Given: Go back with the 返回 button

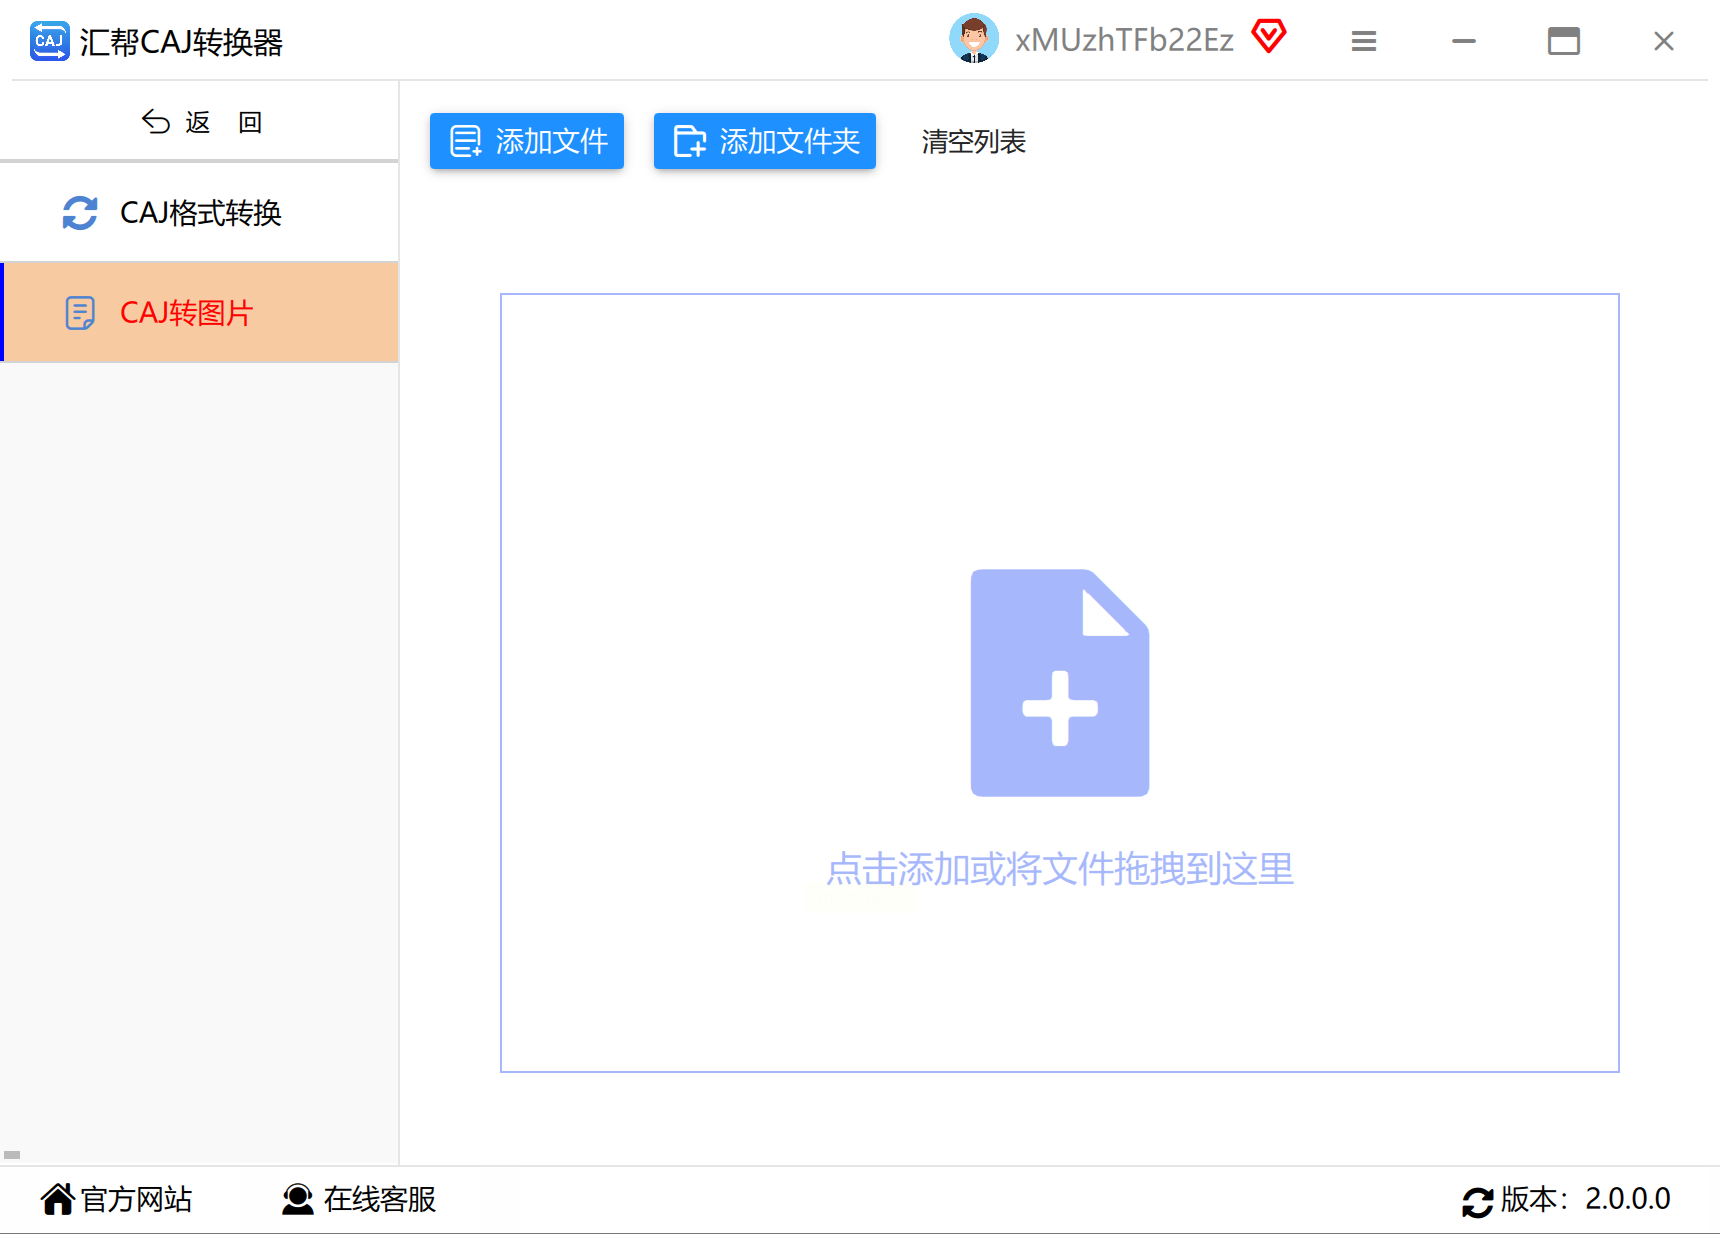Looking at the screenshot, I should pyautogui.click(x=201, y=122).
